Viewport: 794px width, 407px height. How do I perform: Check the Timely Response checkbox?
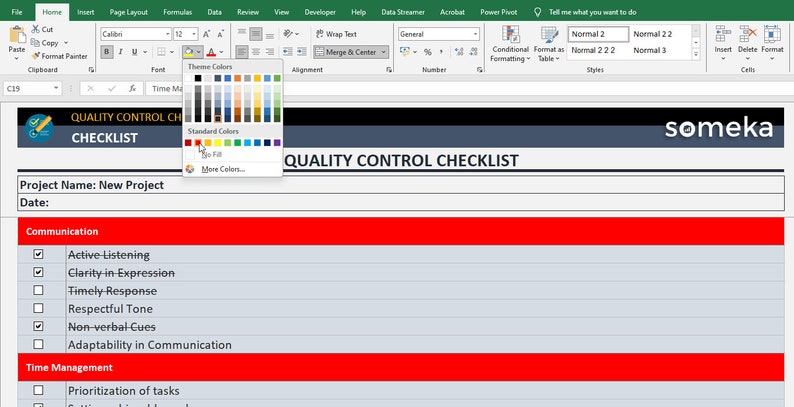coord(38,290)
